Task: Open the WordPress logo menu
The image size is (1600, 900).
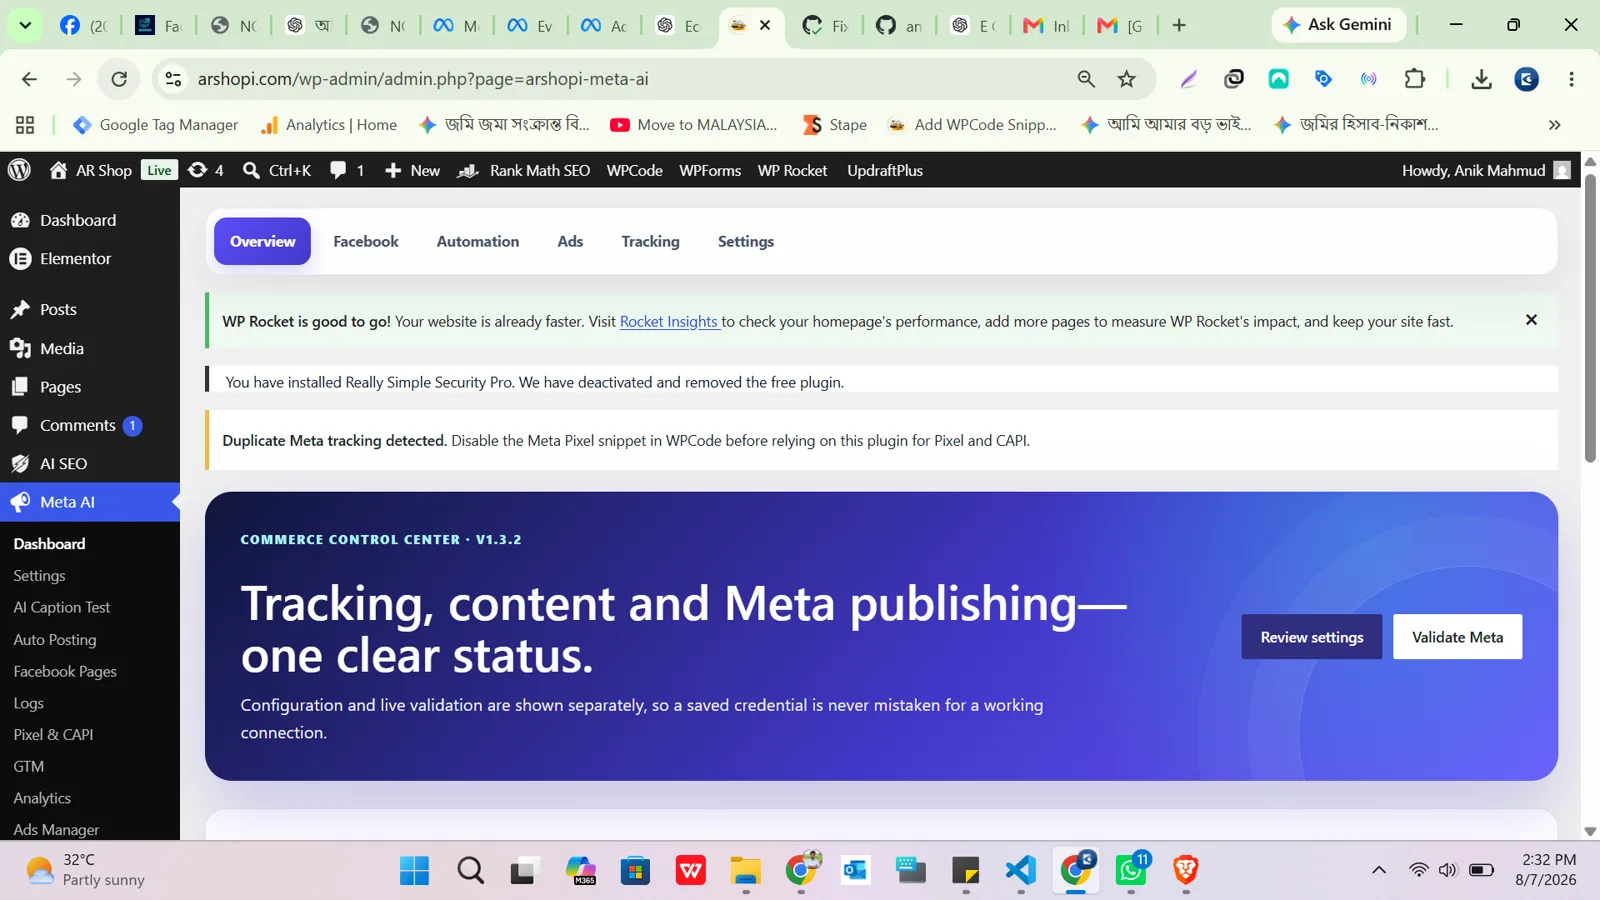Action: tap(19, 170)
